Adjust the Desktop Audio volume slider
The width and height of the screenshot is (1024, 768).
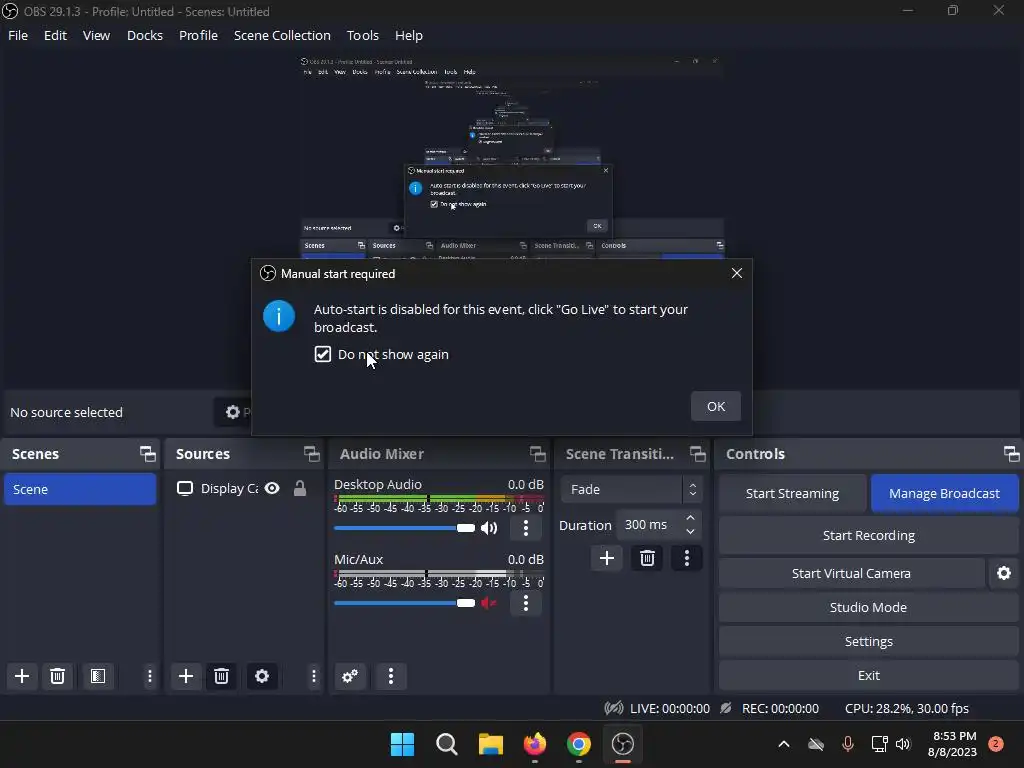(404, 528)
